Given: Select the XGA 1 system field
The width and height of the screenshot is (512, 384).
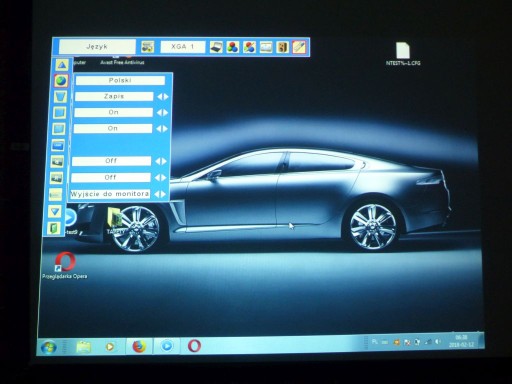Looking at the screenshot, I should coord(183,47).
